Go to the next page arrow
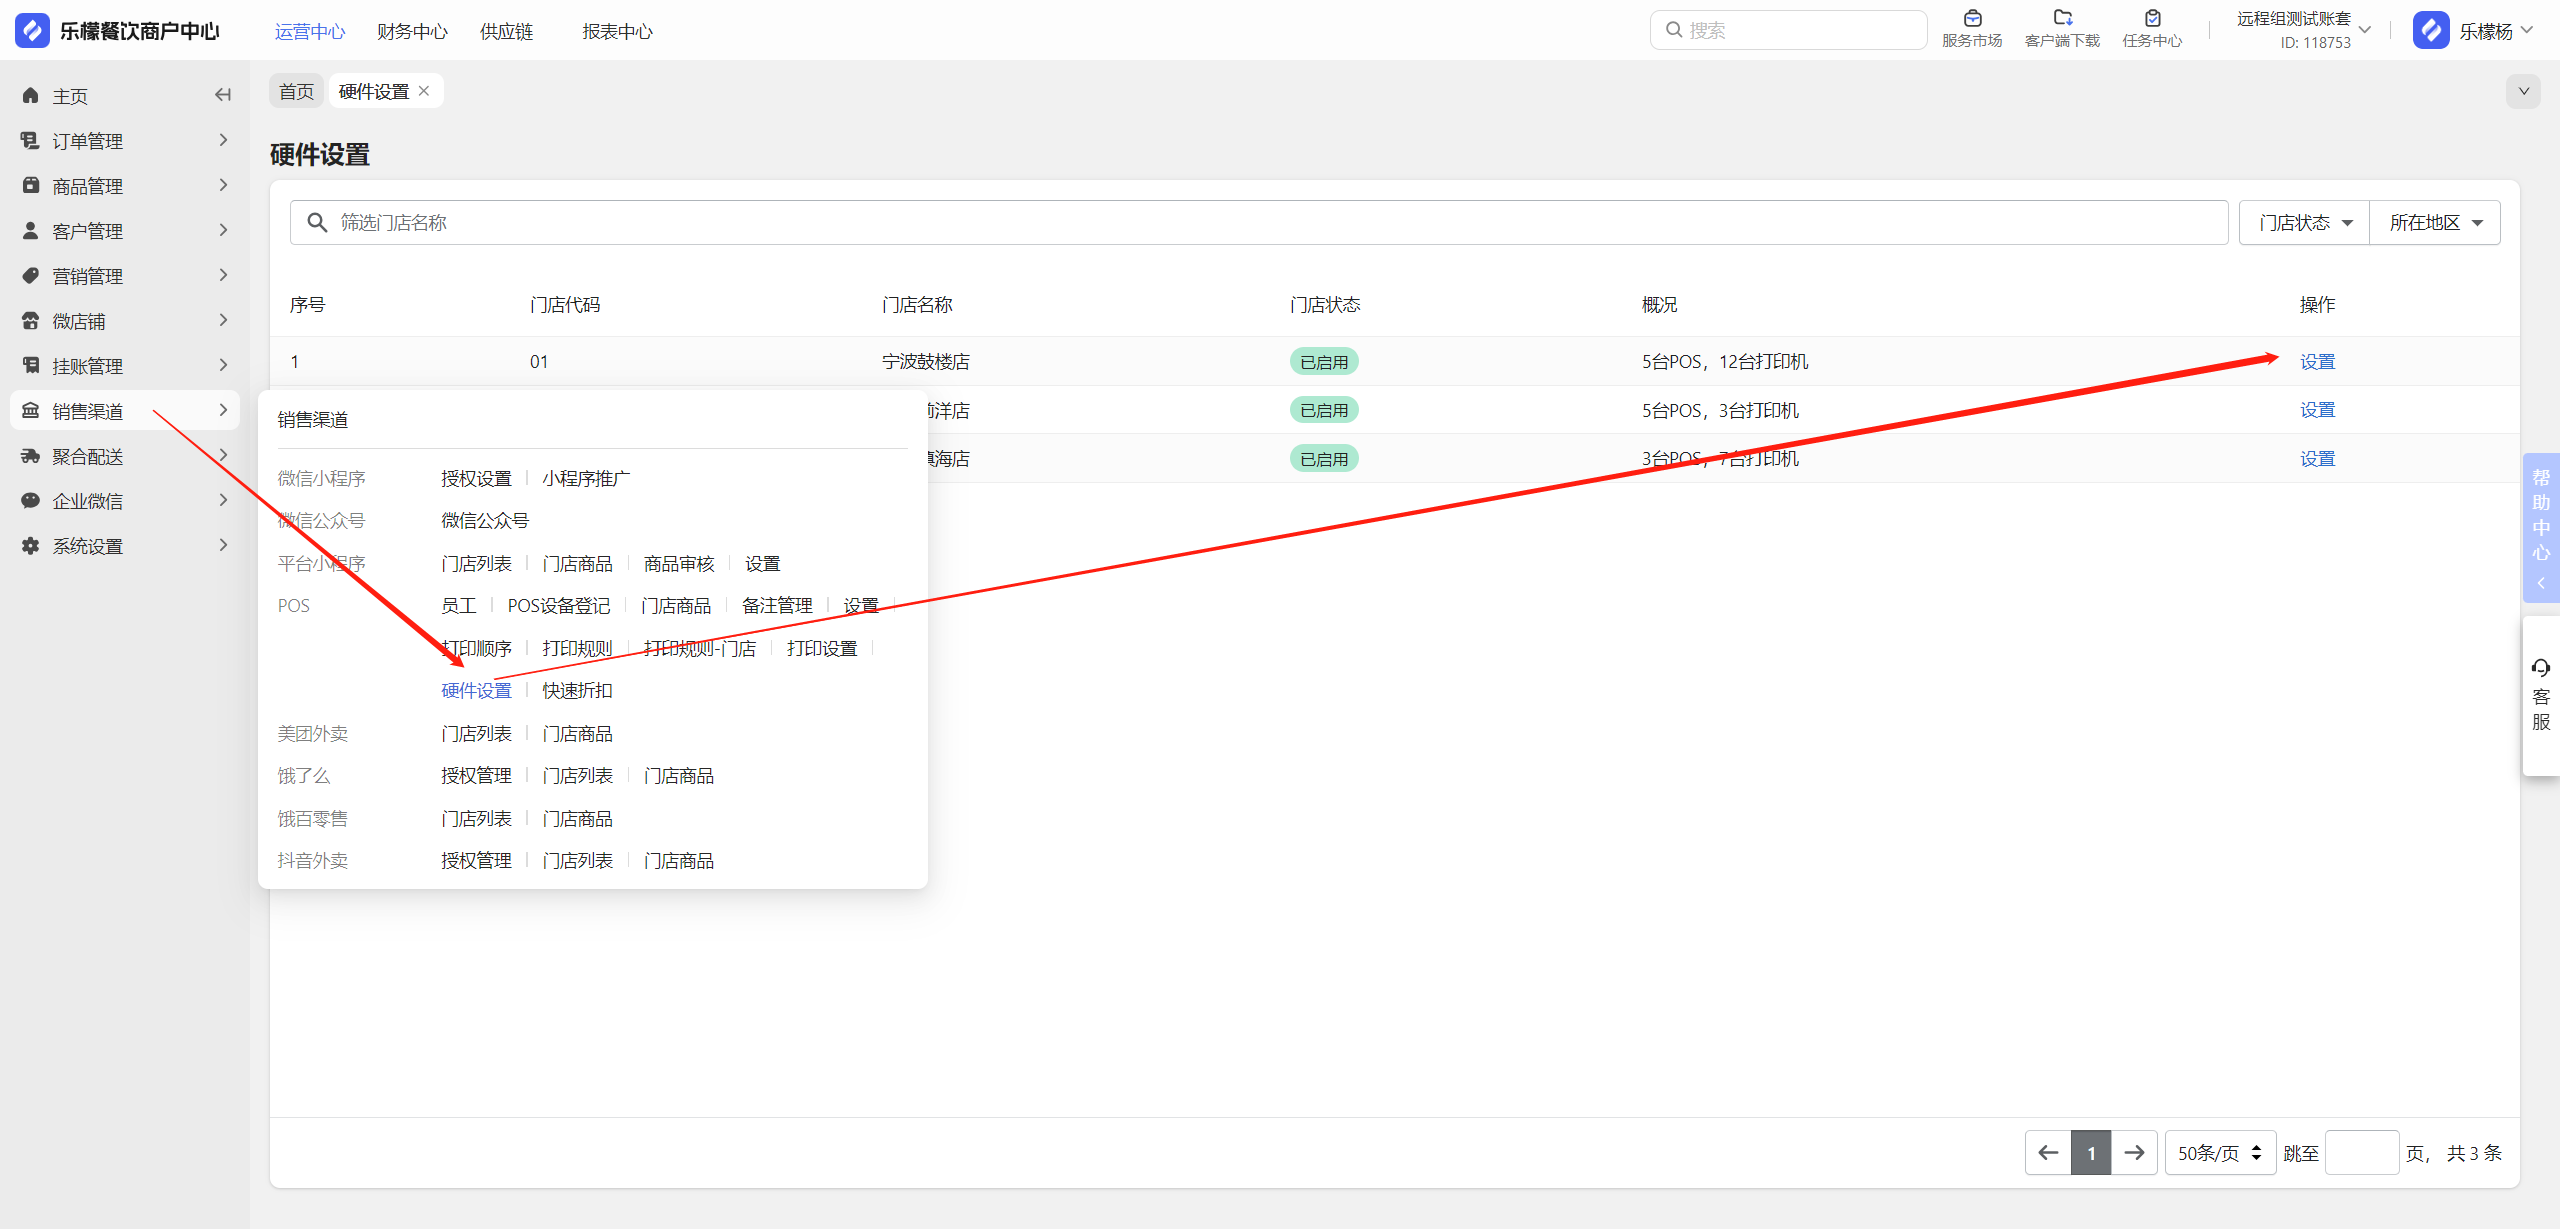Image resolution: width=2560 pixels, height=1229 pixels. 2134,1153
